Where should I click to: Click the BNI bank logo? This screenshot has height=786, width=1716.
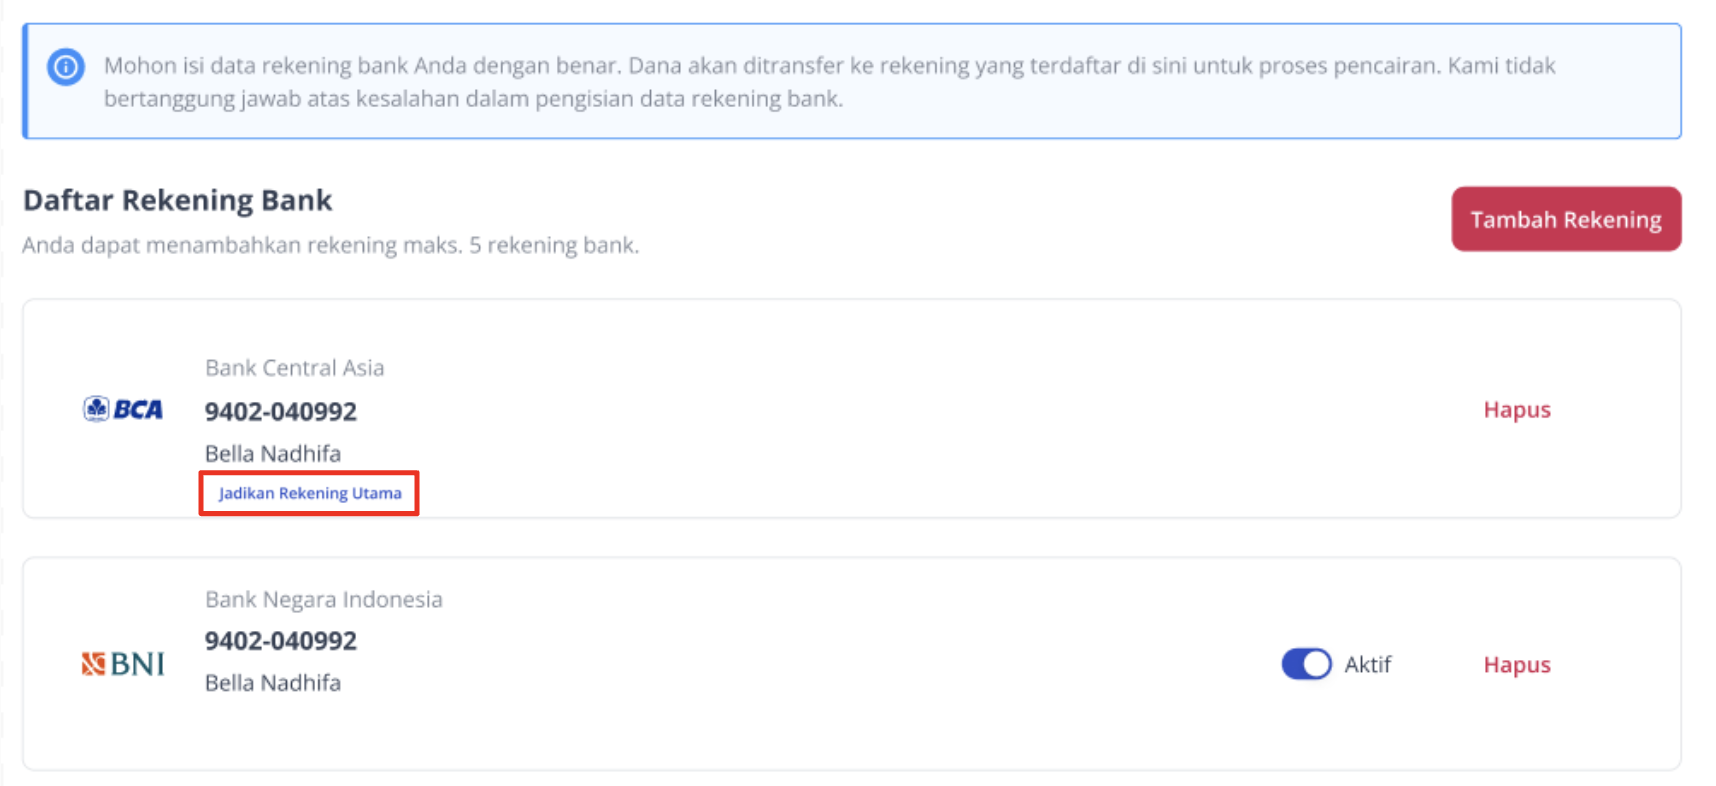[x=123, y=664]
